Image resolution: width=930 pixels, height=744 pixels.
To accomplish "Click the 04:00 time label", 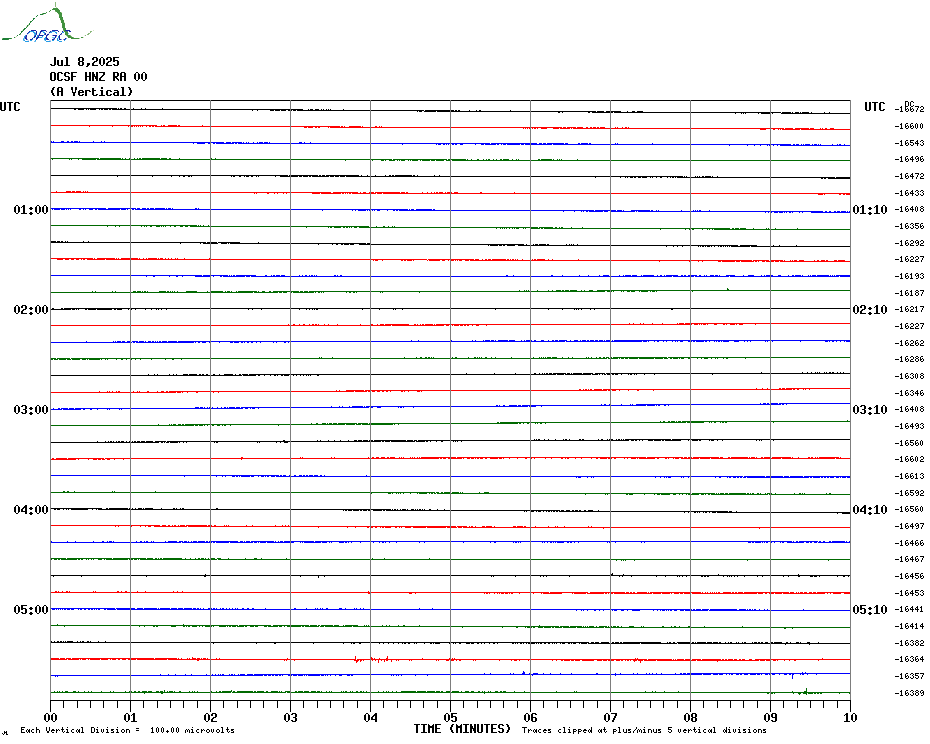I will 31,510.
